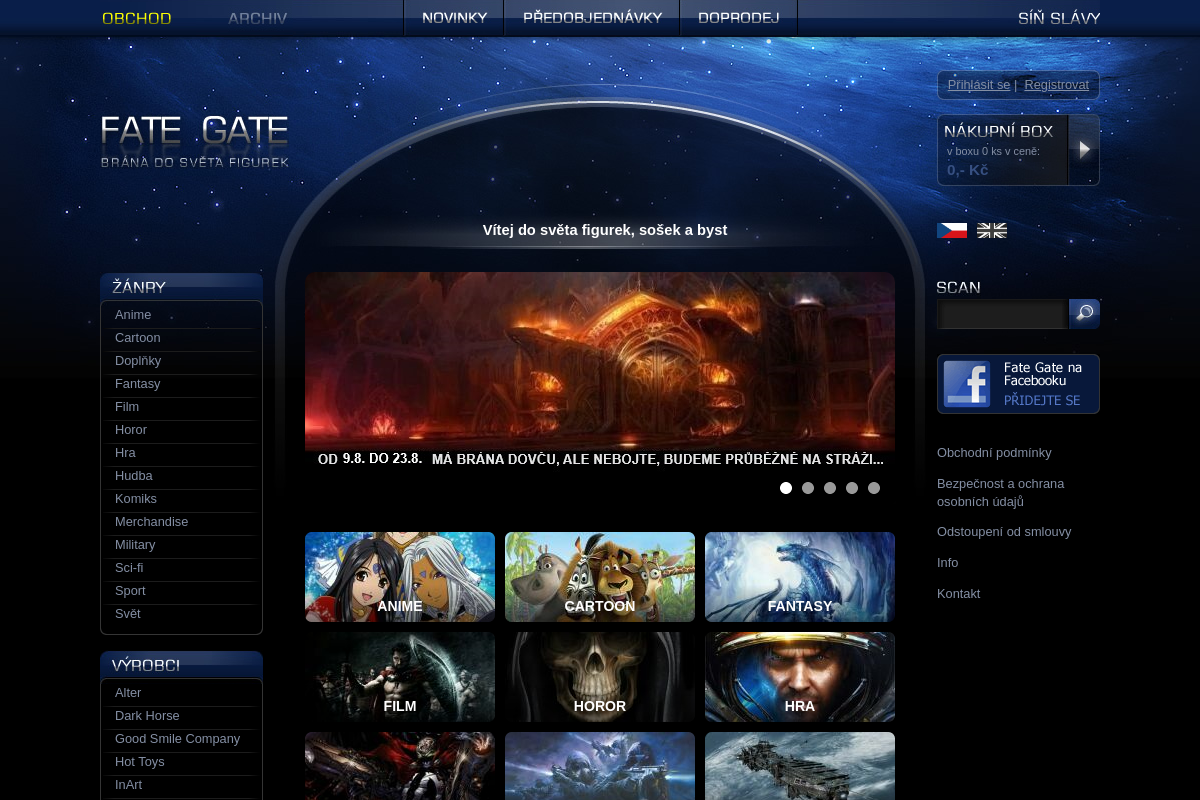Open the CARTOON category thumbnail
This screenshot has width=1200, height=800.
[600, 577]
